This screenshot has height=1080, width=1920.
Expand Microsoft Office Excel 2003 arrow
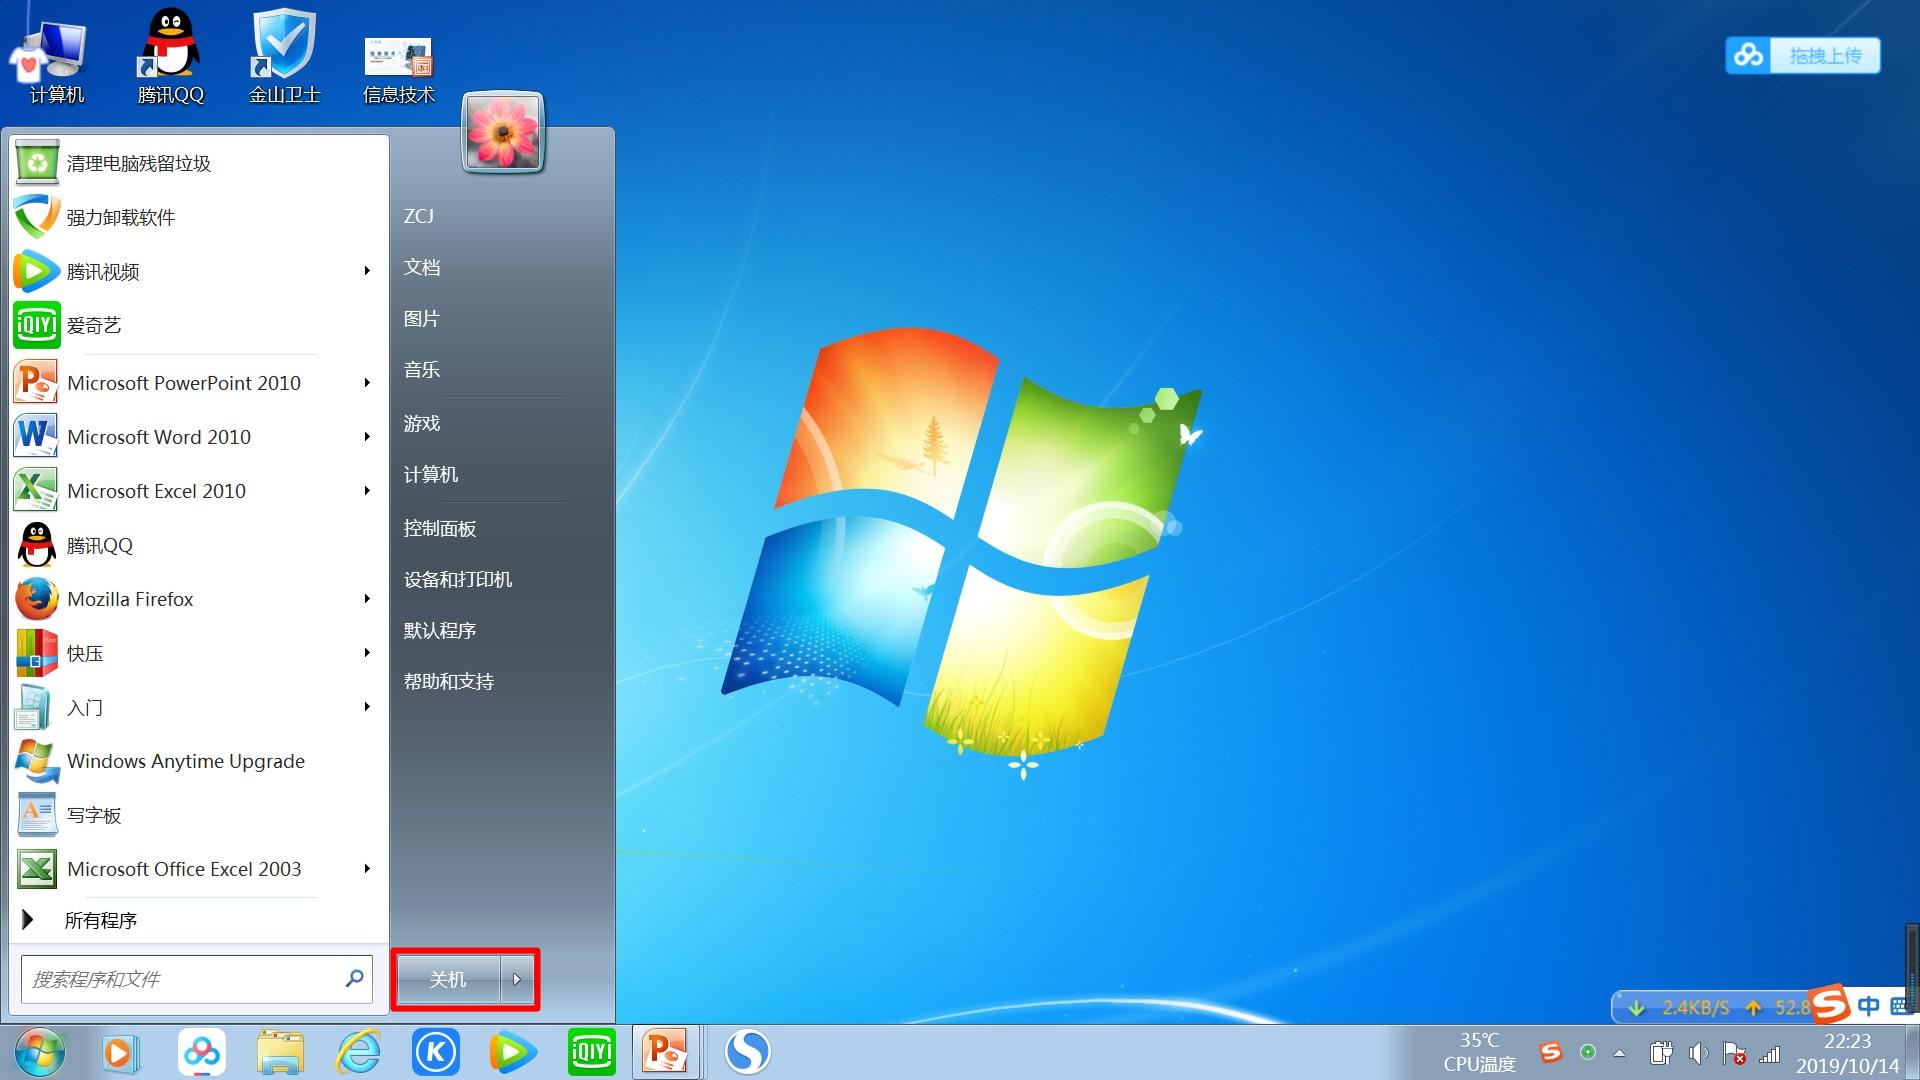pyautogui.click(x=368, y=869)
